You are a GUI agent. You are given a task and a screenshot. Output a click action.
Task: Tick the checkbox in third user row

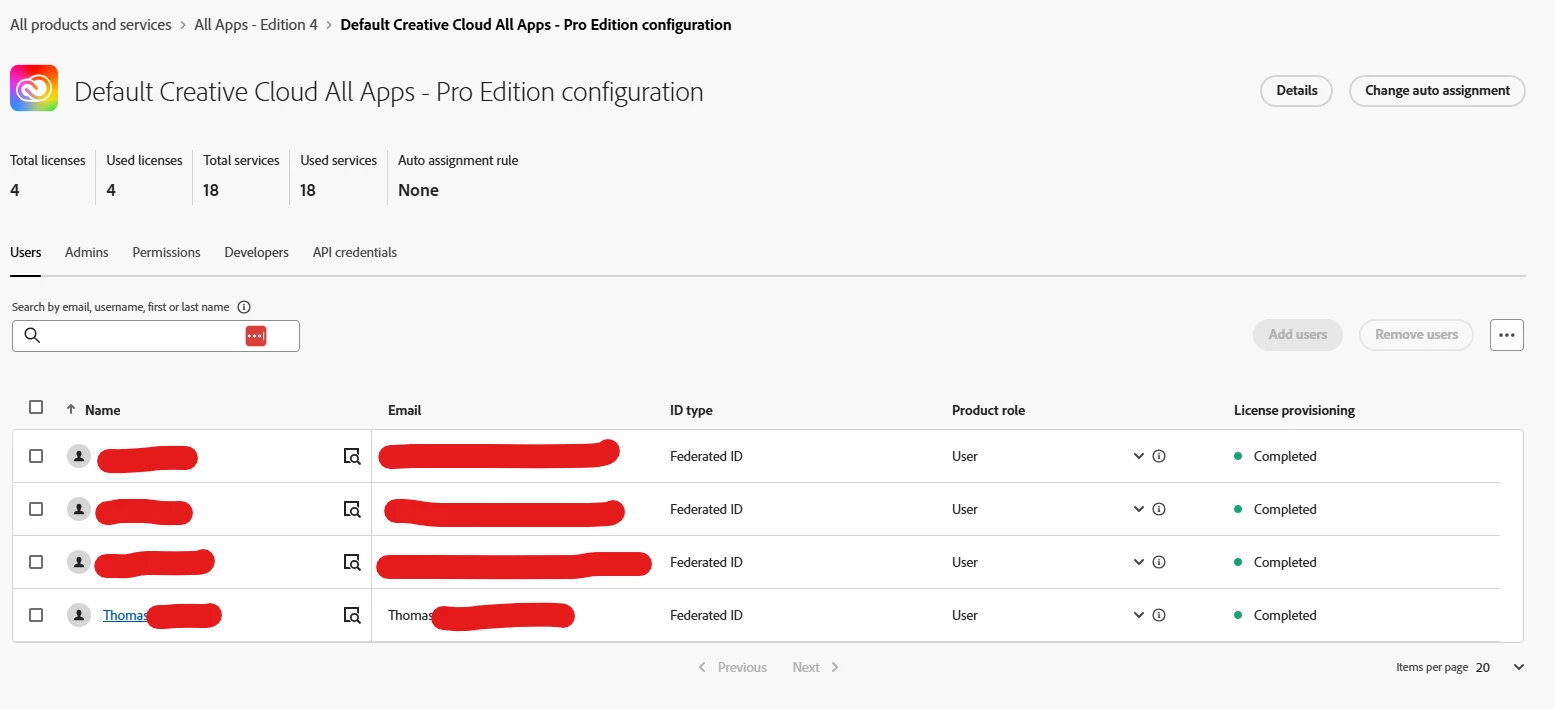pyautogui.click(x=36, y=562)
